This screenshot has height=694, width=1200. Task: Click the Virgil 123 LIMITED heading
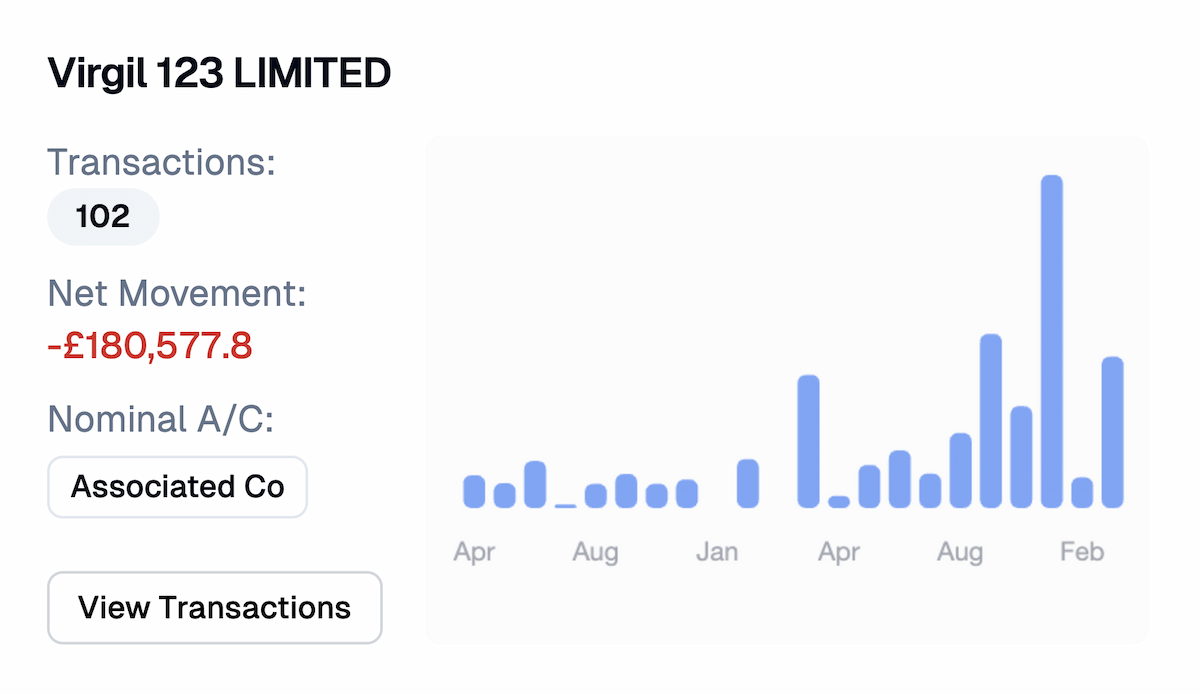(x=219, y=74)
